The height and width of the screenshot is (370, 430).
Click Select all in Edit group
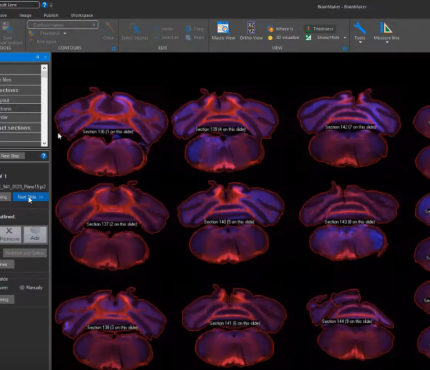[166, 38]
